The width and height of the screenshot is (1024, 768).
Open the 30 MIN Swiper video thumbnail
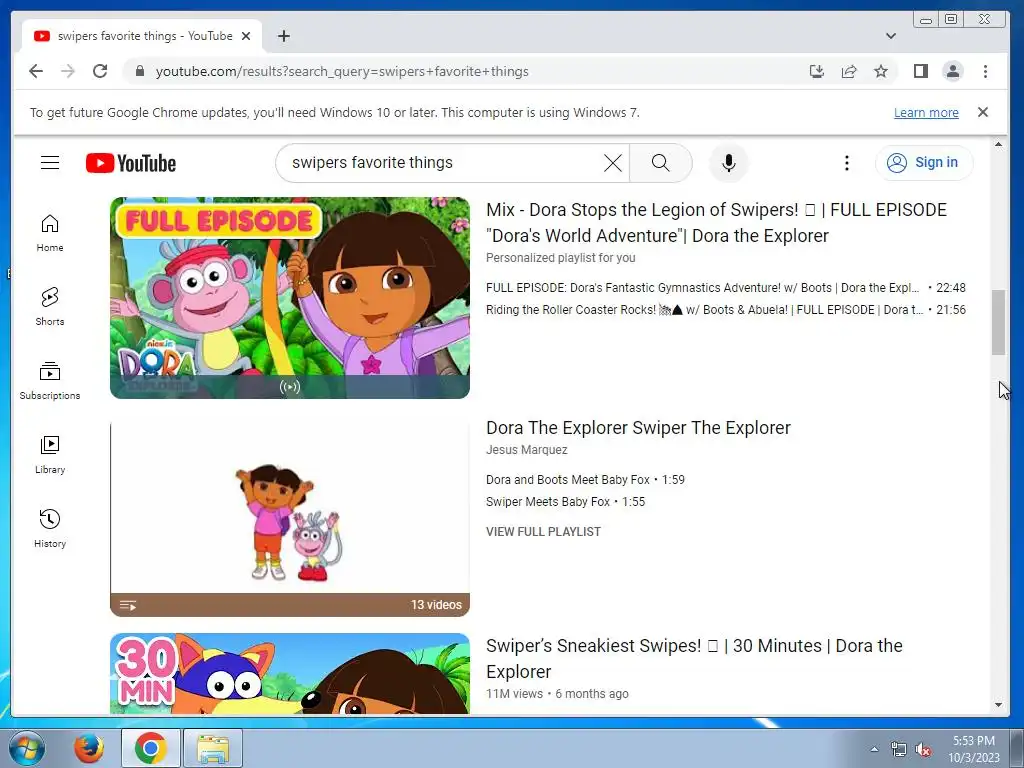[x=290, y=673]
